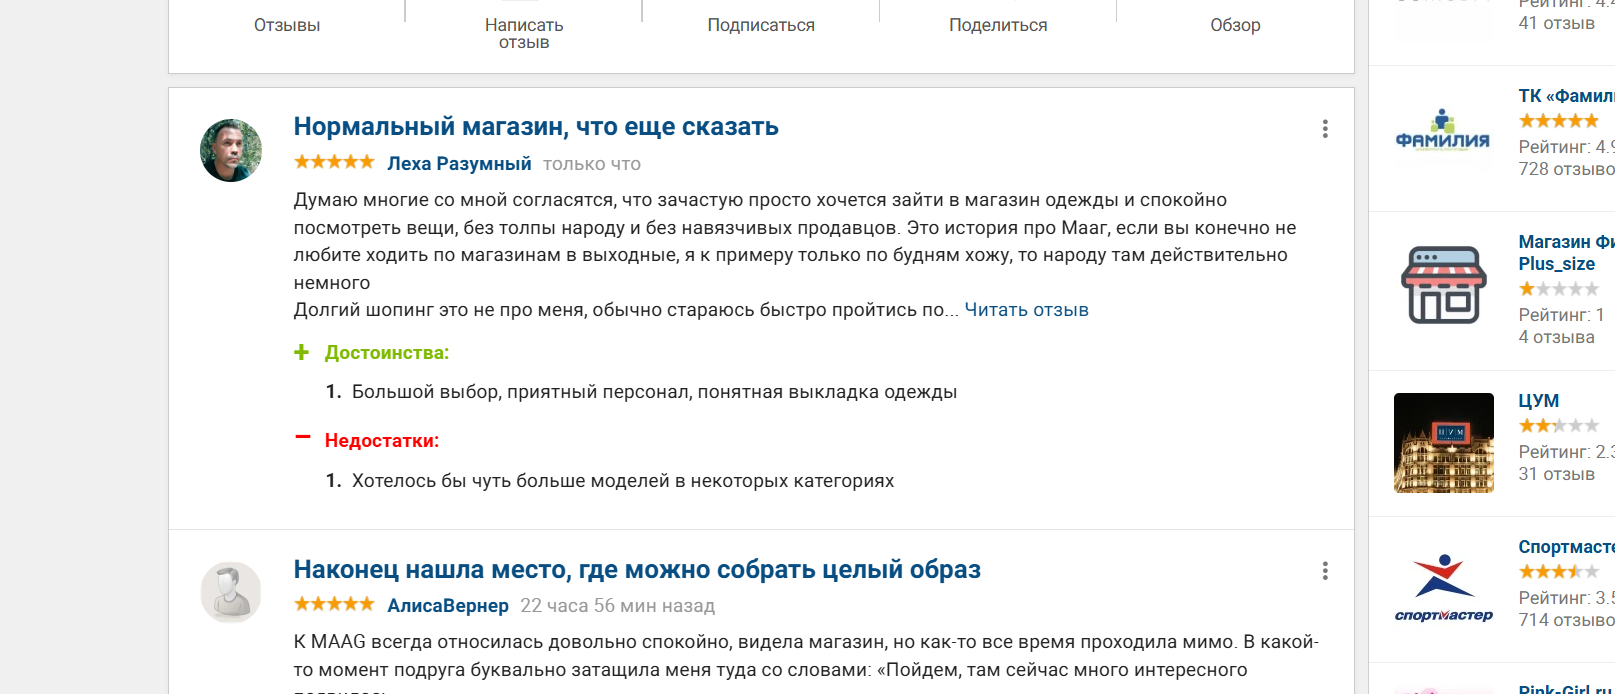Click star rating under Спортмастер
The width and height of the screenshot is (1615, 694).
(x=1558, y=572)
